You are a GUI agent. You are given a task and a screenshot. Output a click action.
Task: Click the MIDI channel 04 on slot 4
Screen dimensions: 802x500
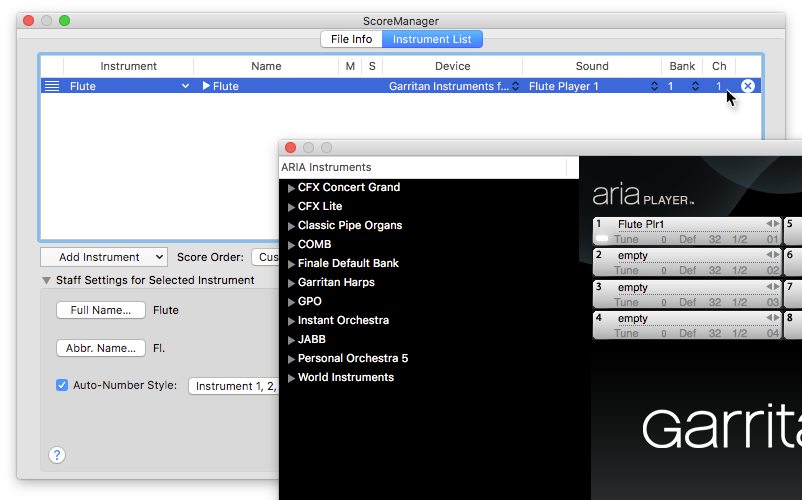772,333
